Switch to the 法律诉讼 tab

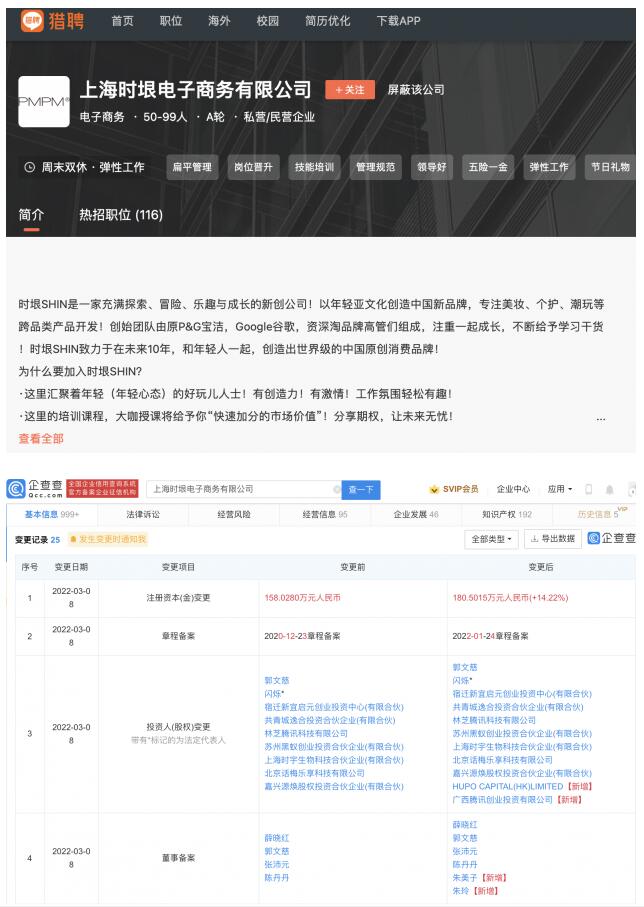(143, 514)
